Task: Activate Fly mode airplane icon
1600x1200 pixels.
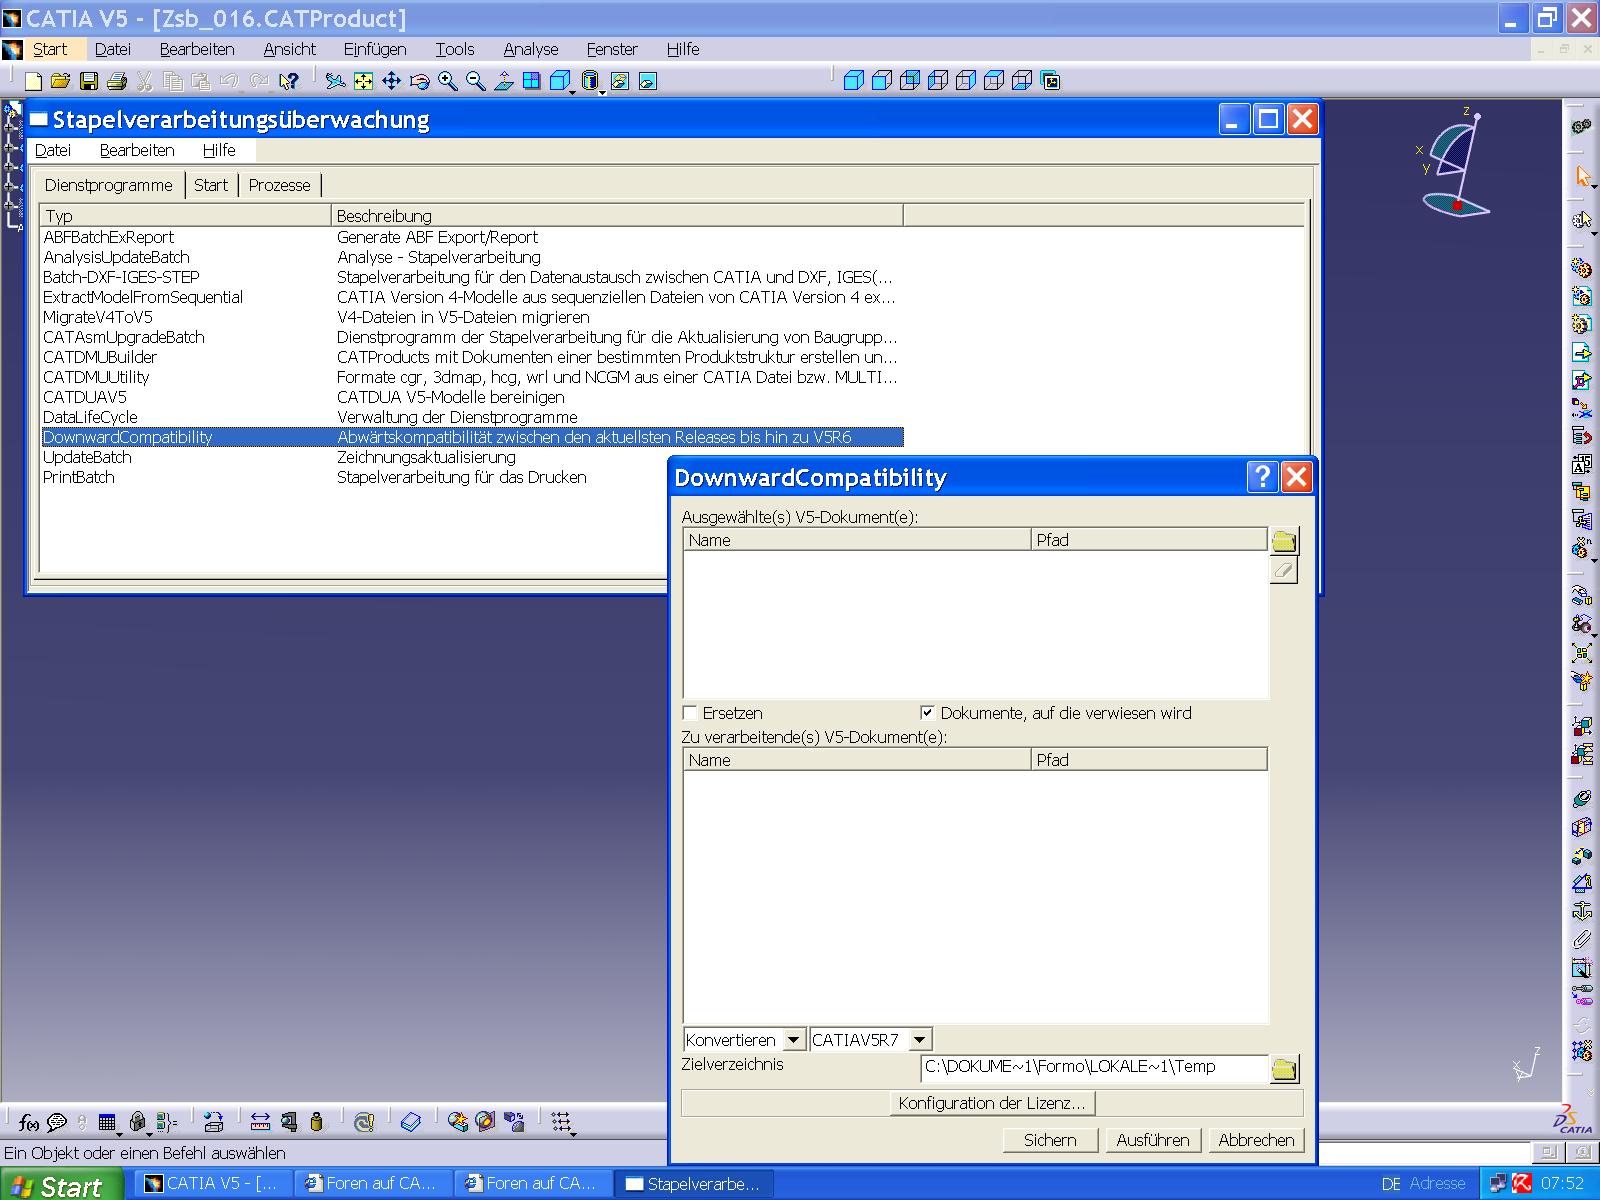Action: [335, 81]
